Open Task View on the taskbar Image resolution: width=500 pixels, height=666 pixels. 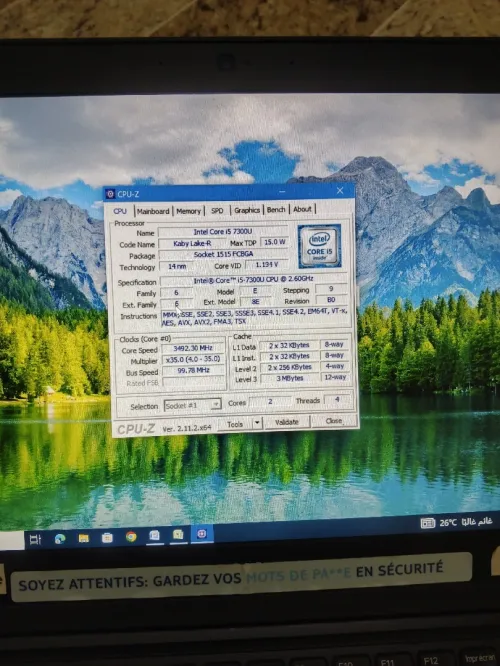coord(35,539)
